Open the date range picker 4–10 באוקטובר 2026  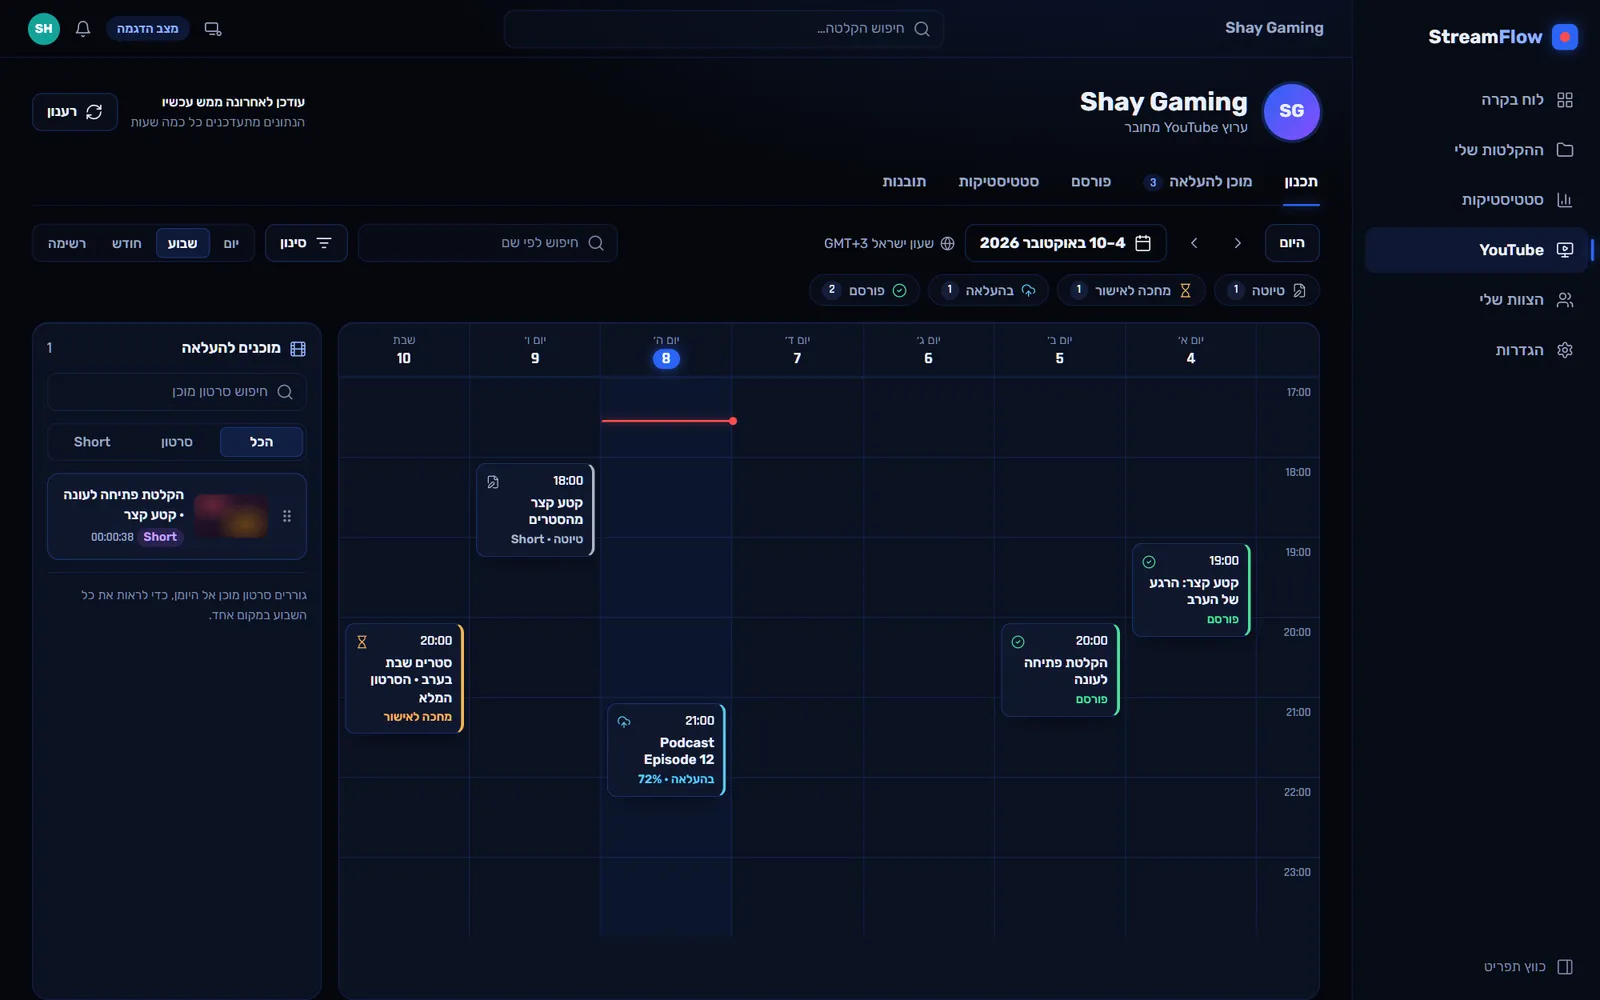point(1065,243)
